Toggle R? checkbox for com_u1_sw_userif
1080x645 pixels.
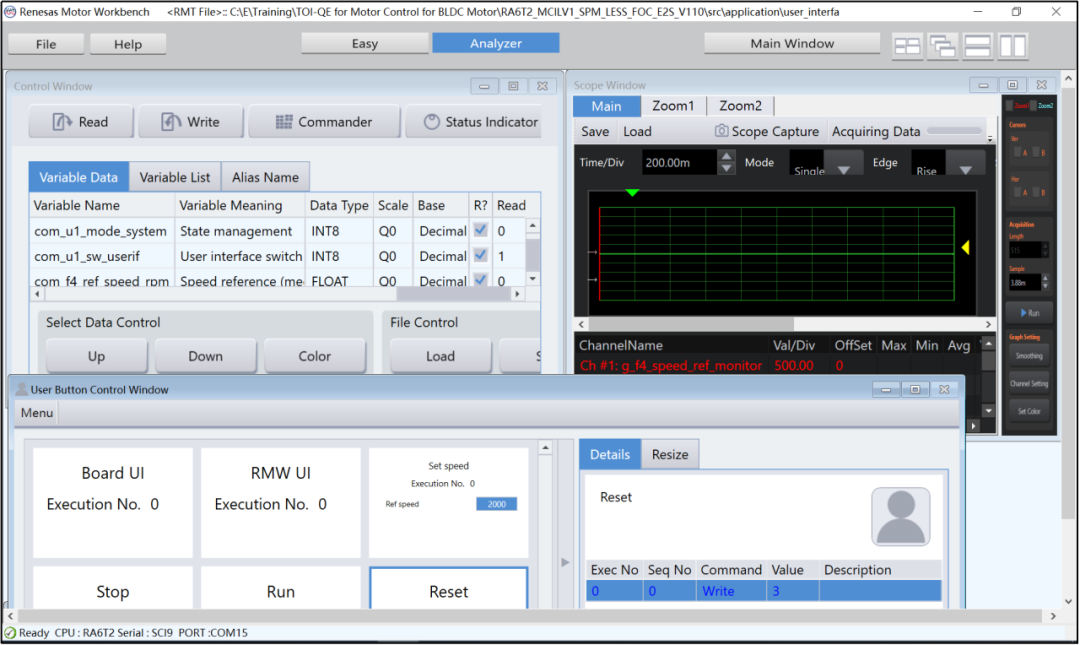coord(480,256)
